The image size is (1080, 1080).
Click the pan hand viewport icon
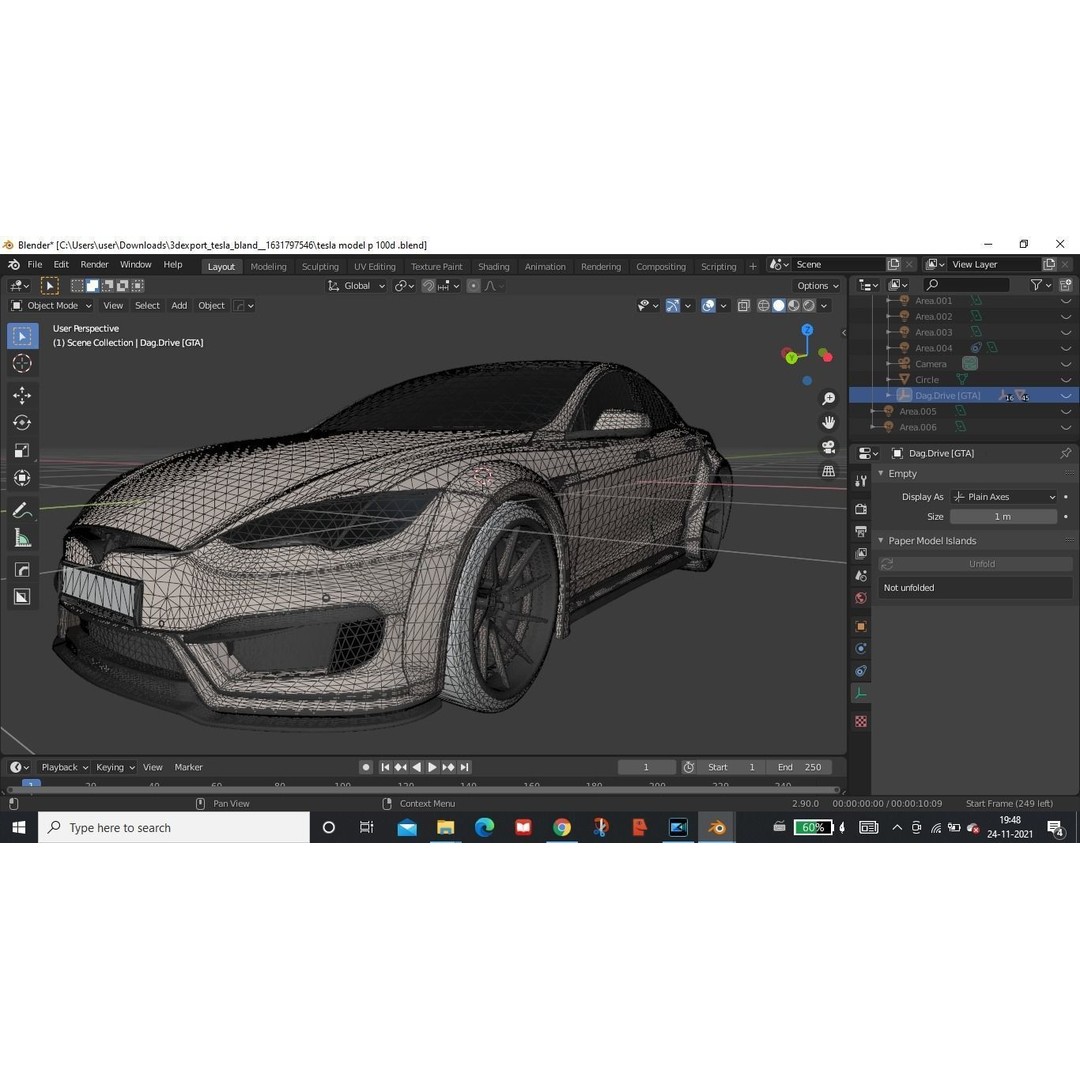pos(829,422)
